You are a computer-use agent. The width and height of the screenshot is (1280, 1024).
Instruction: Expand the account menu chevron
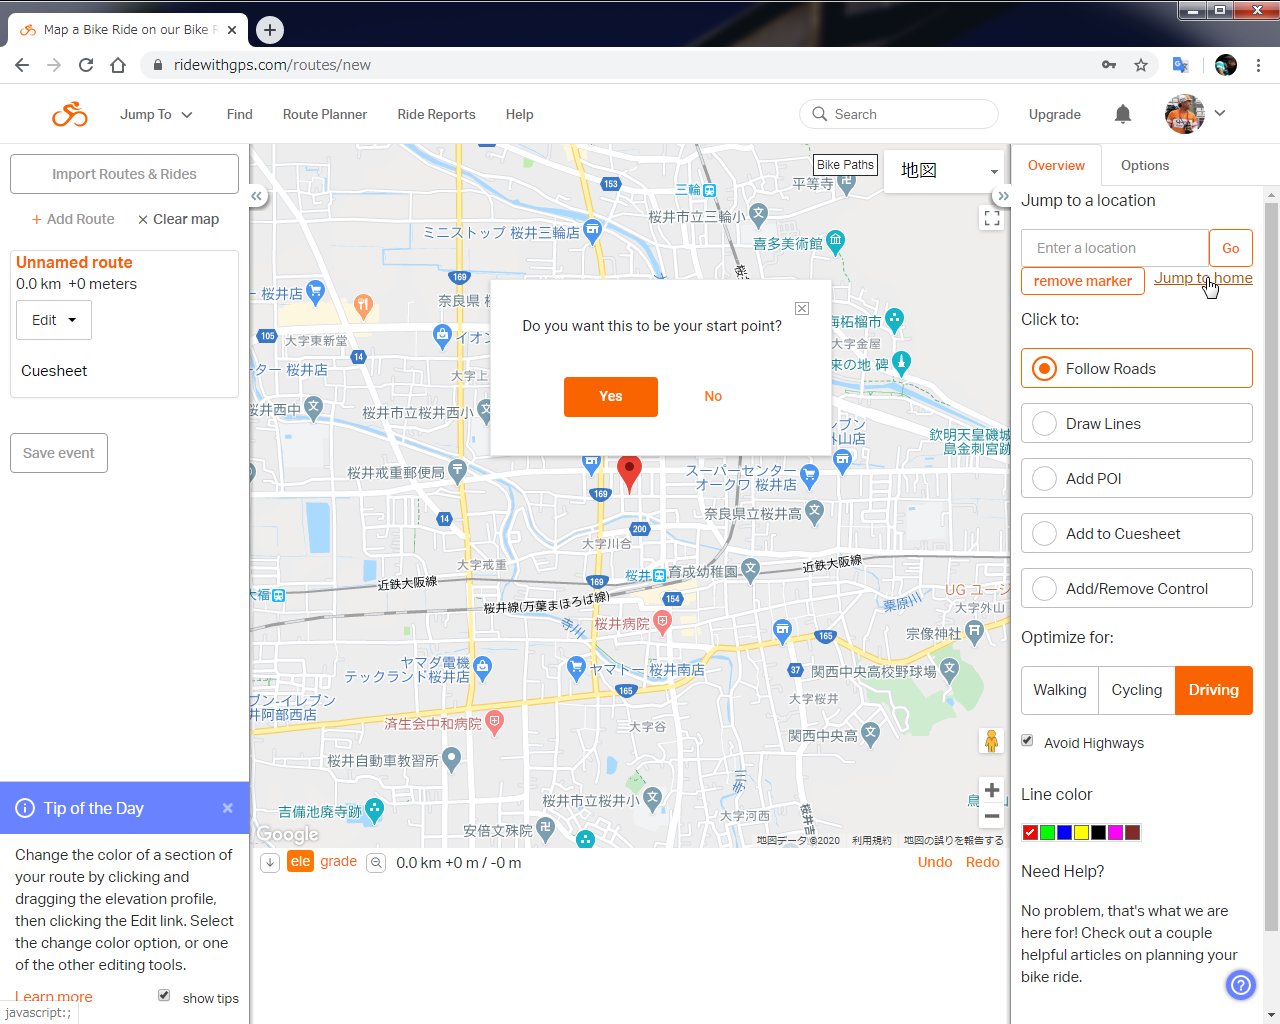[x=1220, y=113]
